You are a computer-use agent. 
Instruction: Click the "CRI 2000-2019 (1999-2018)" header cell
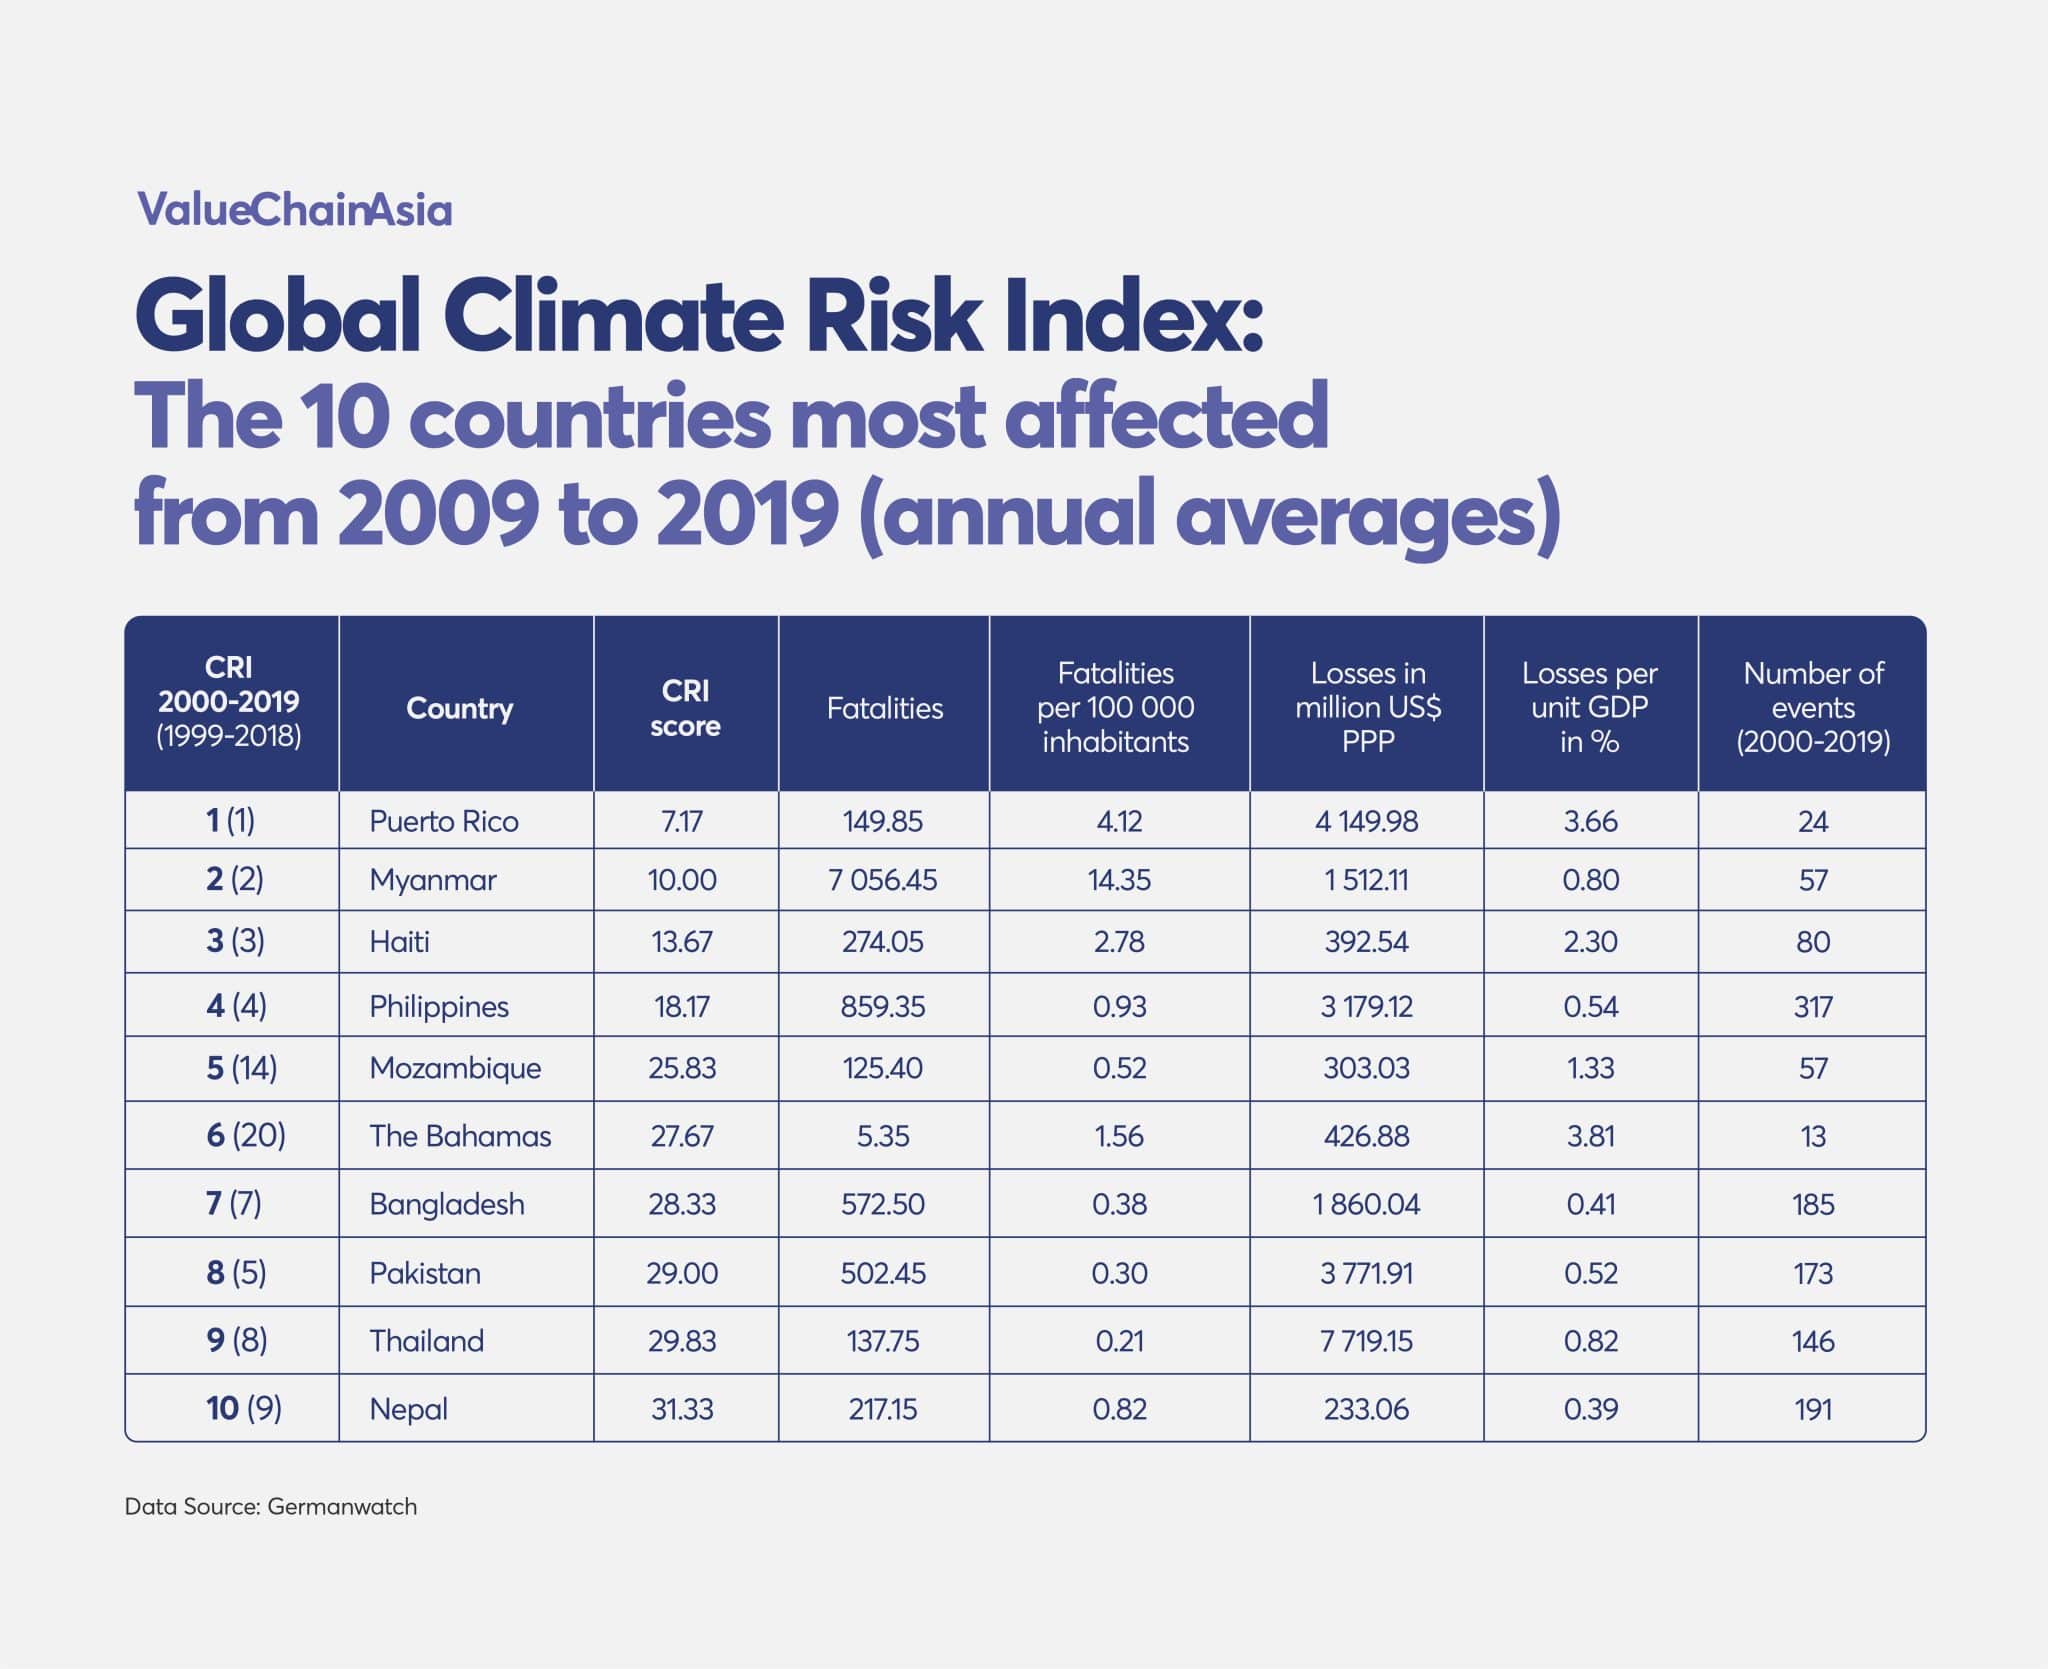click(229, 702)
